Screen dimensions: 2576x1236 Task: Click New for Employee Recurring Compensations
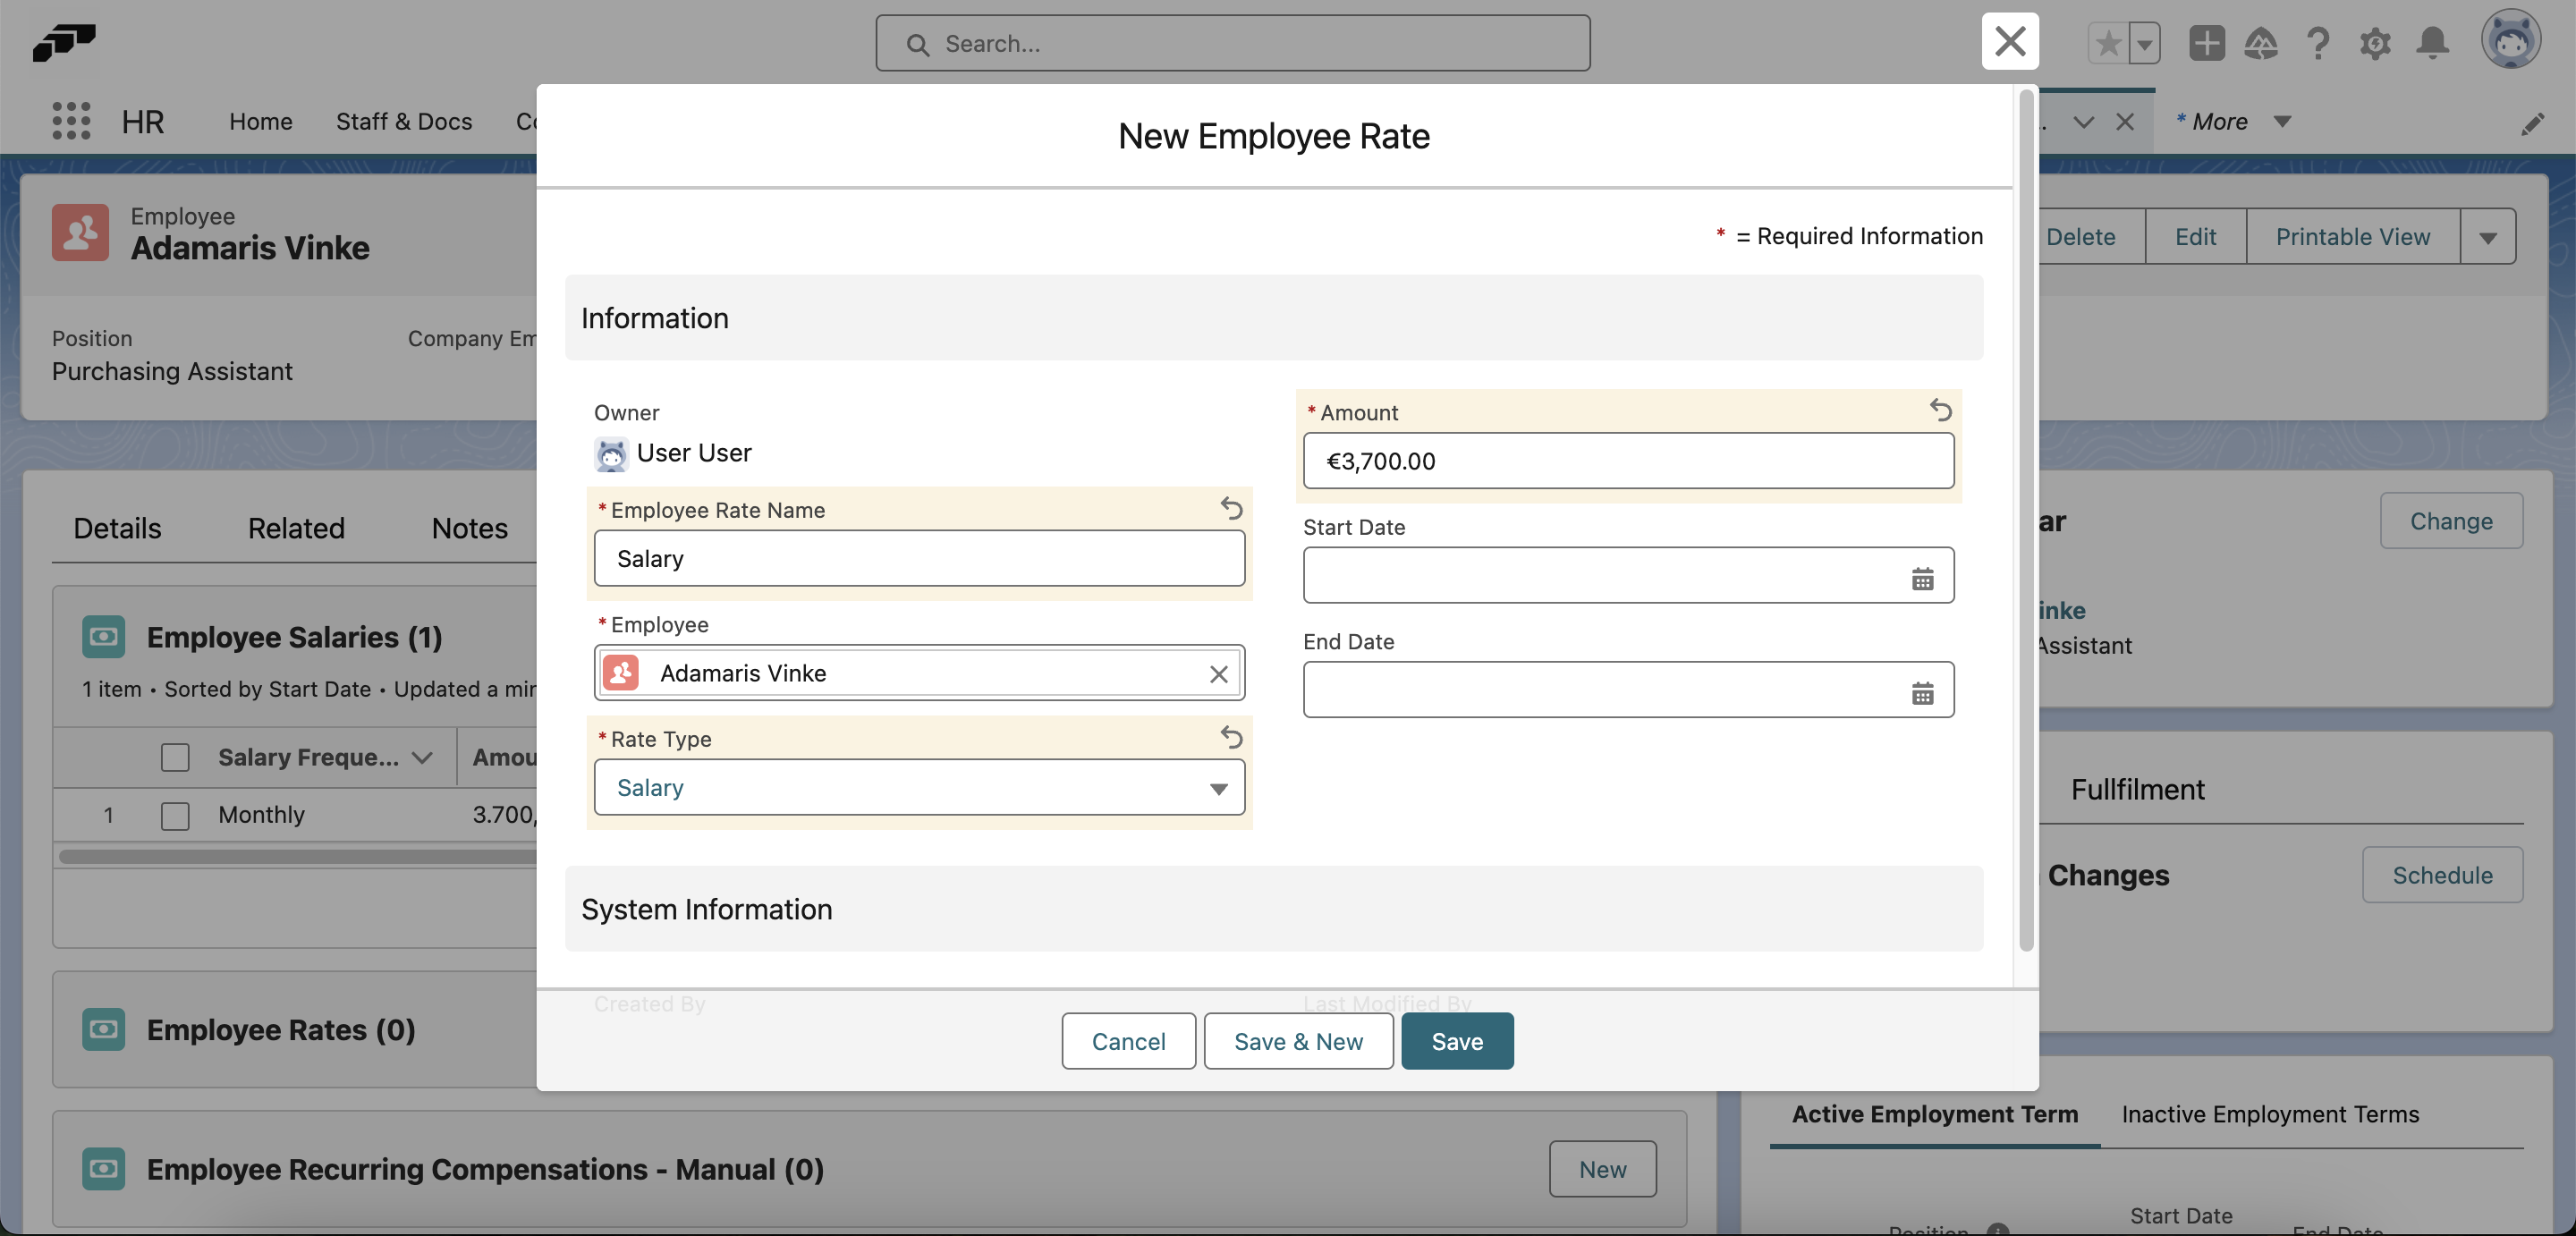coord(1602,1169)
